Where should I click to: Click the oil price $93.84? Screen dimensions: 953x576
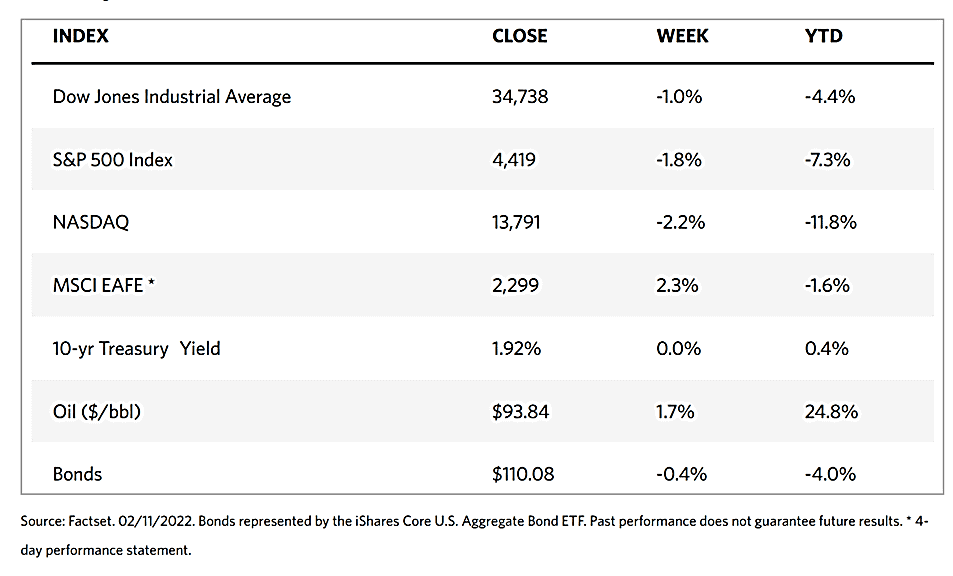pyautogui.click(x=520, y=411)
